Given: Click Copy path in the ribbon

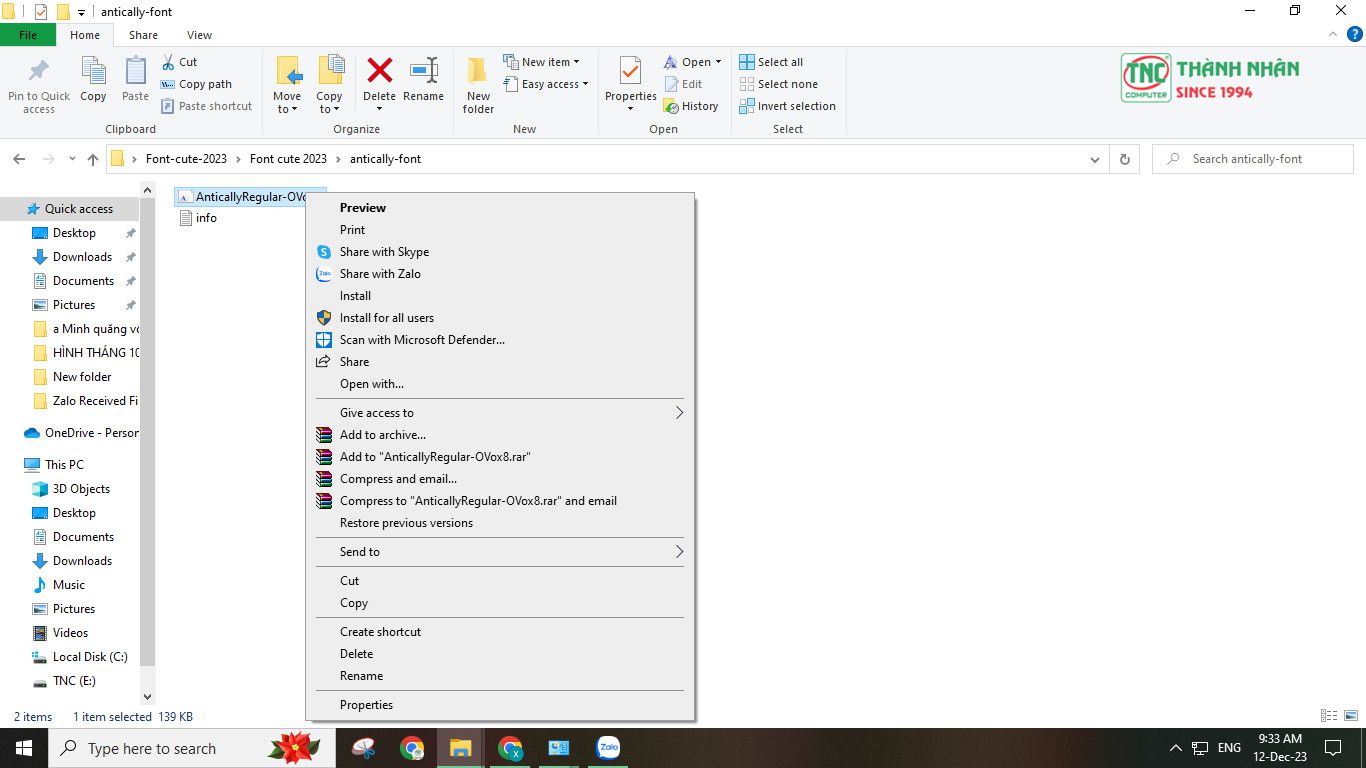Looking at the screenshot, I should [197, 84].
